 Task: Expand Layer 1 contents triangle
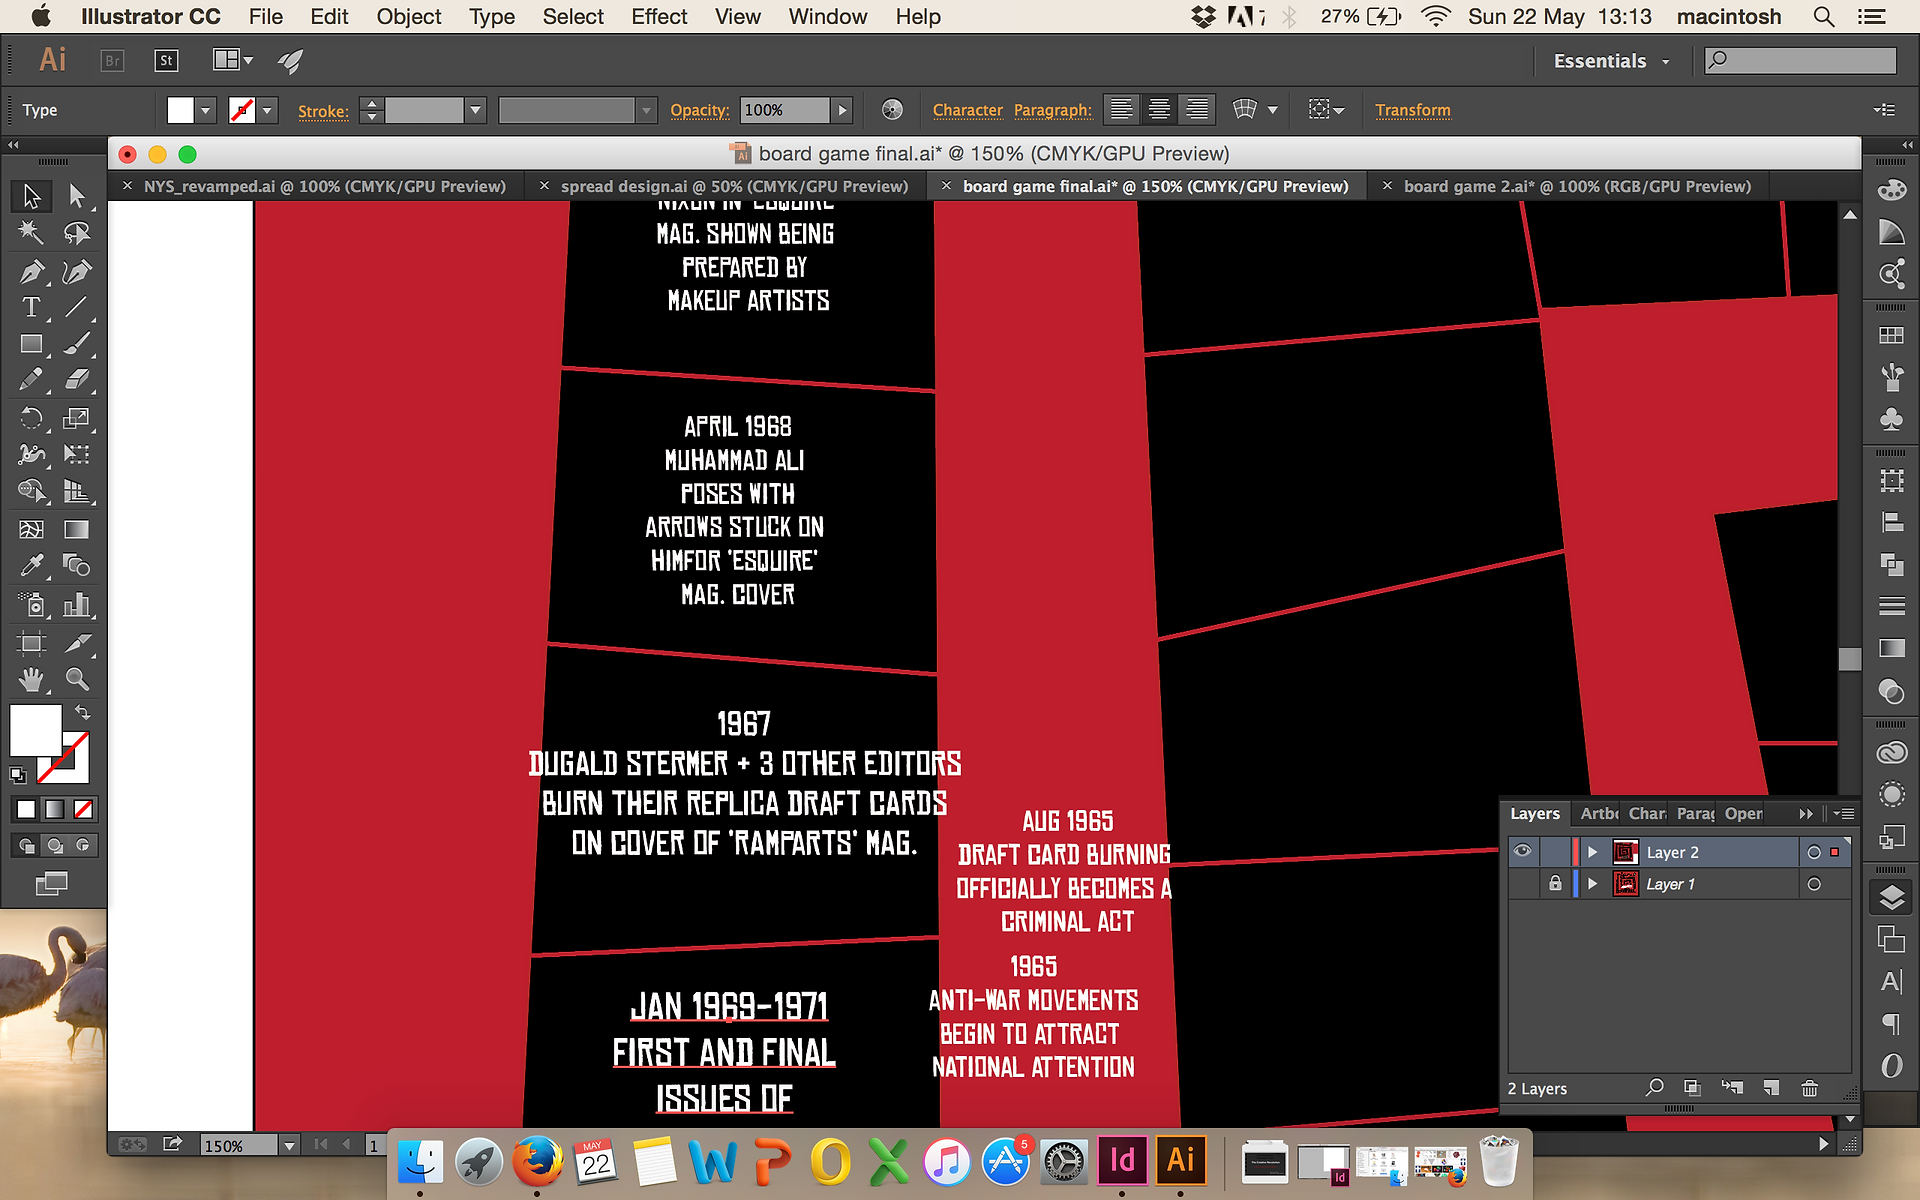click(x=1593, y=884)
